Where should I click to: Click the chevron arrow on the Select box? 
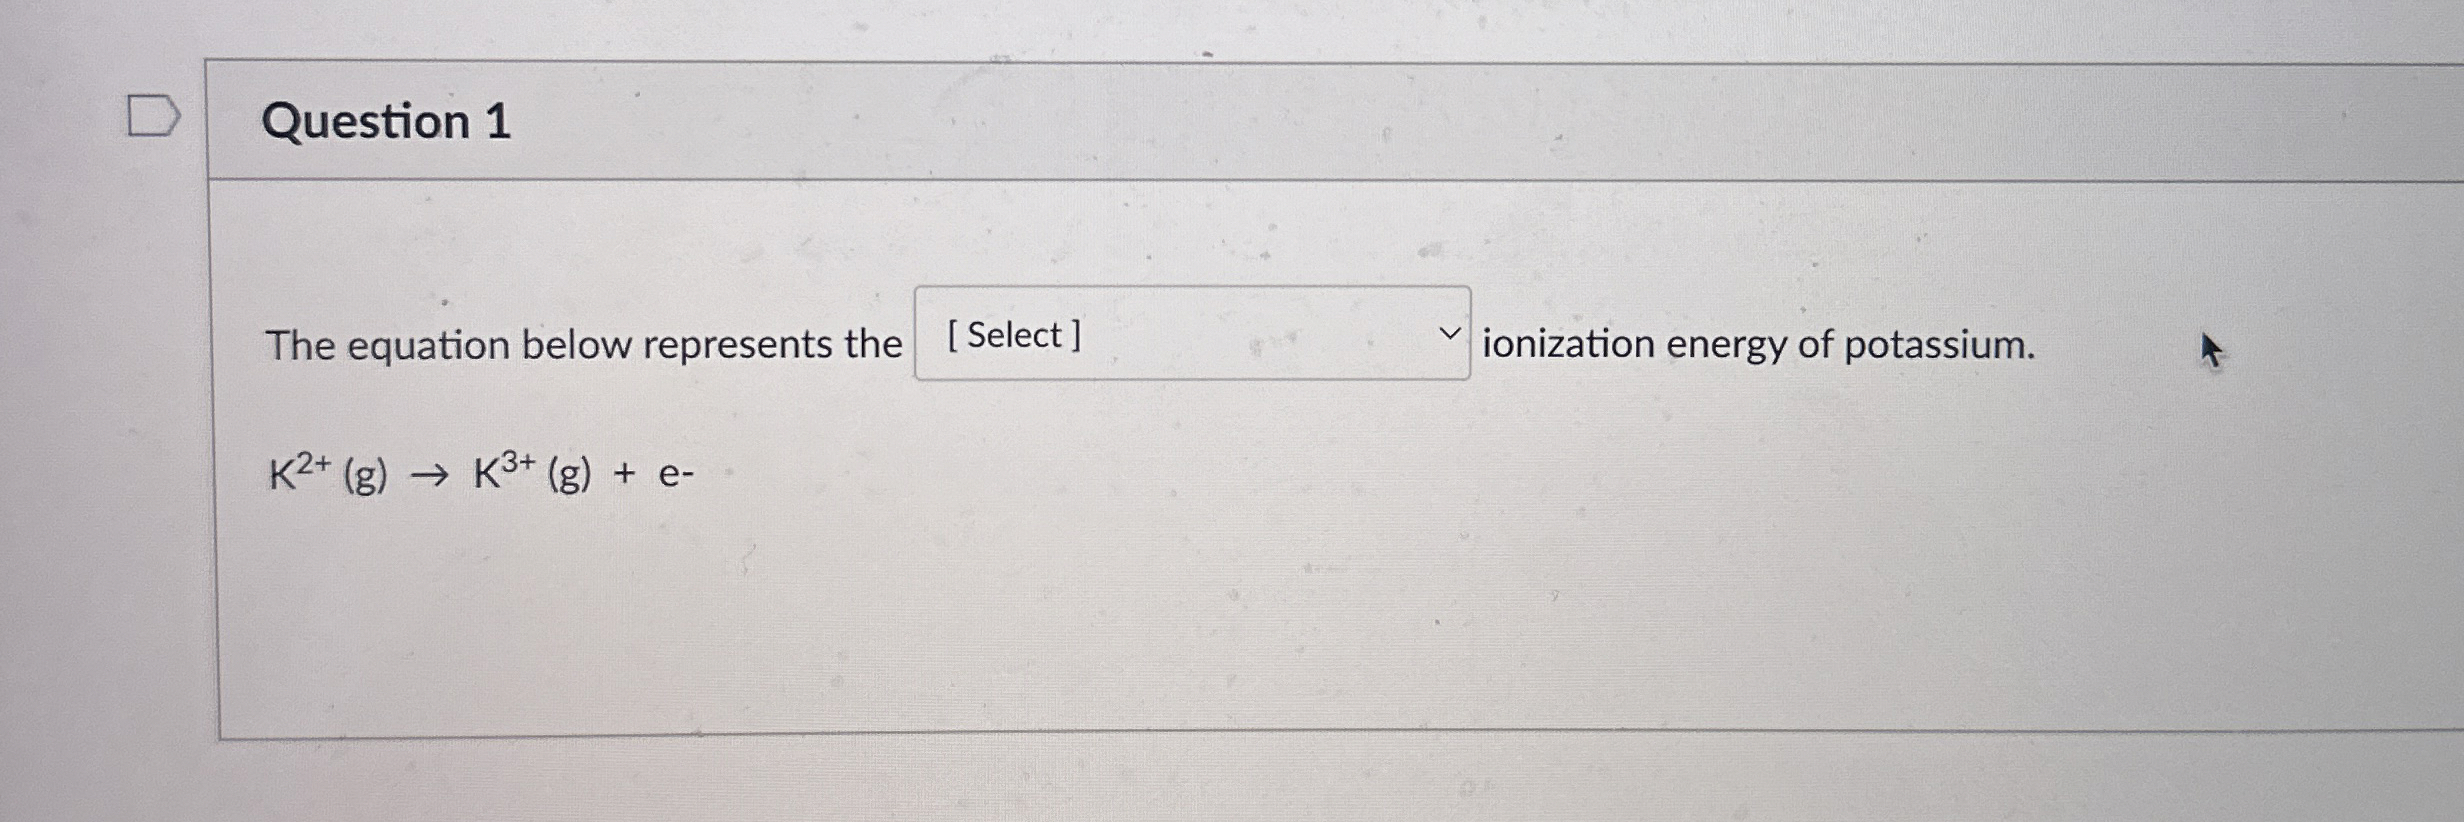pyautogui.click(x=1452, y=335)
